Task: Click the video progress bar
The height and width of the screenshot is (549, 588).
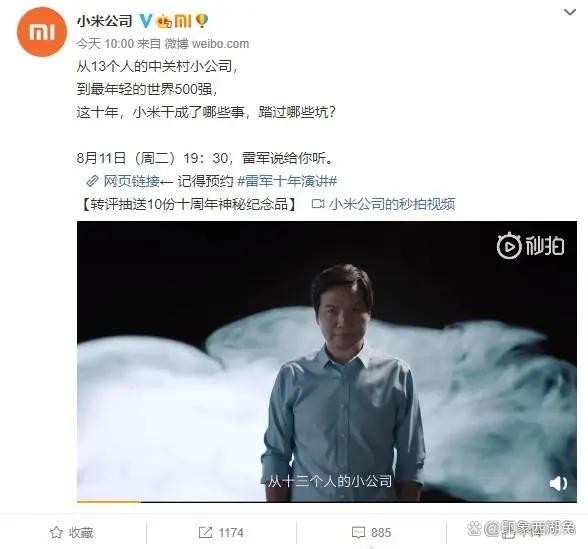Action: [x=327, y=501]
